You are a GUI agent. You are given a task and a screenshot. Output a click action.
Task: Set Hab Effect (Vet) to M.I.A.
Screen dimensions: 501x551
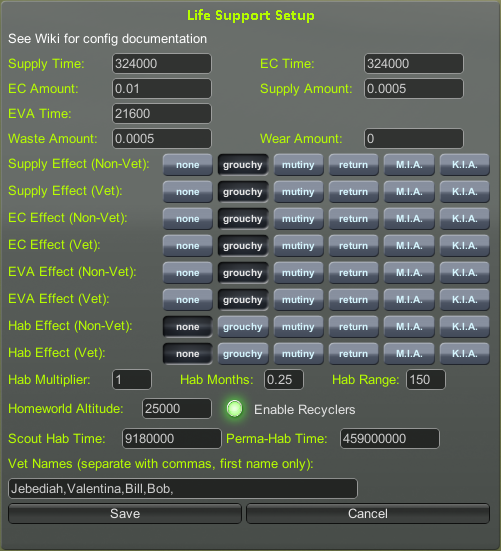coord(409,354)
